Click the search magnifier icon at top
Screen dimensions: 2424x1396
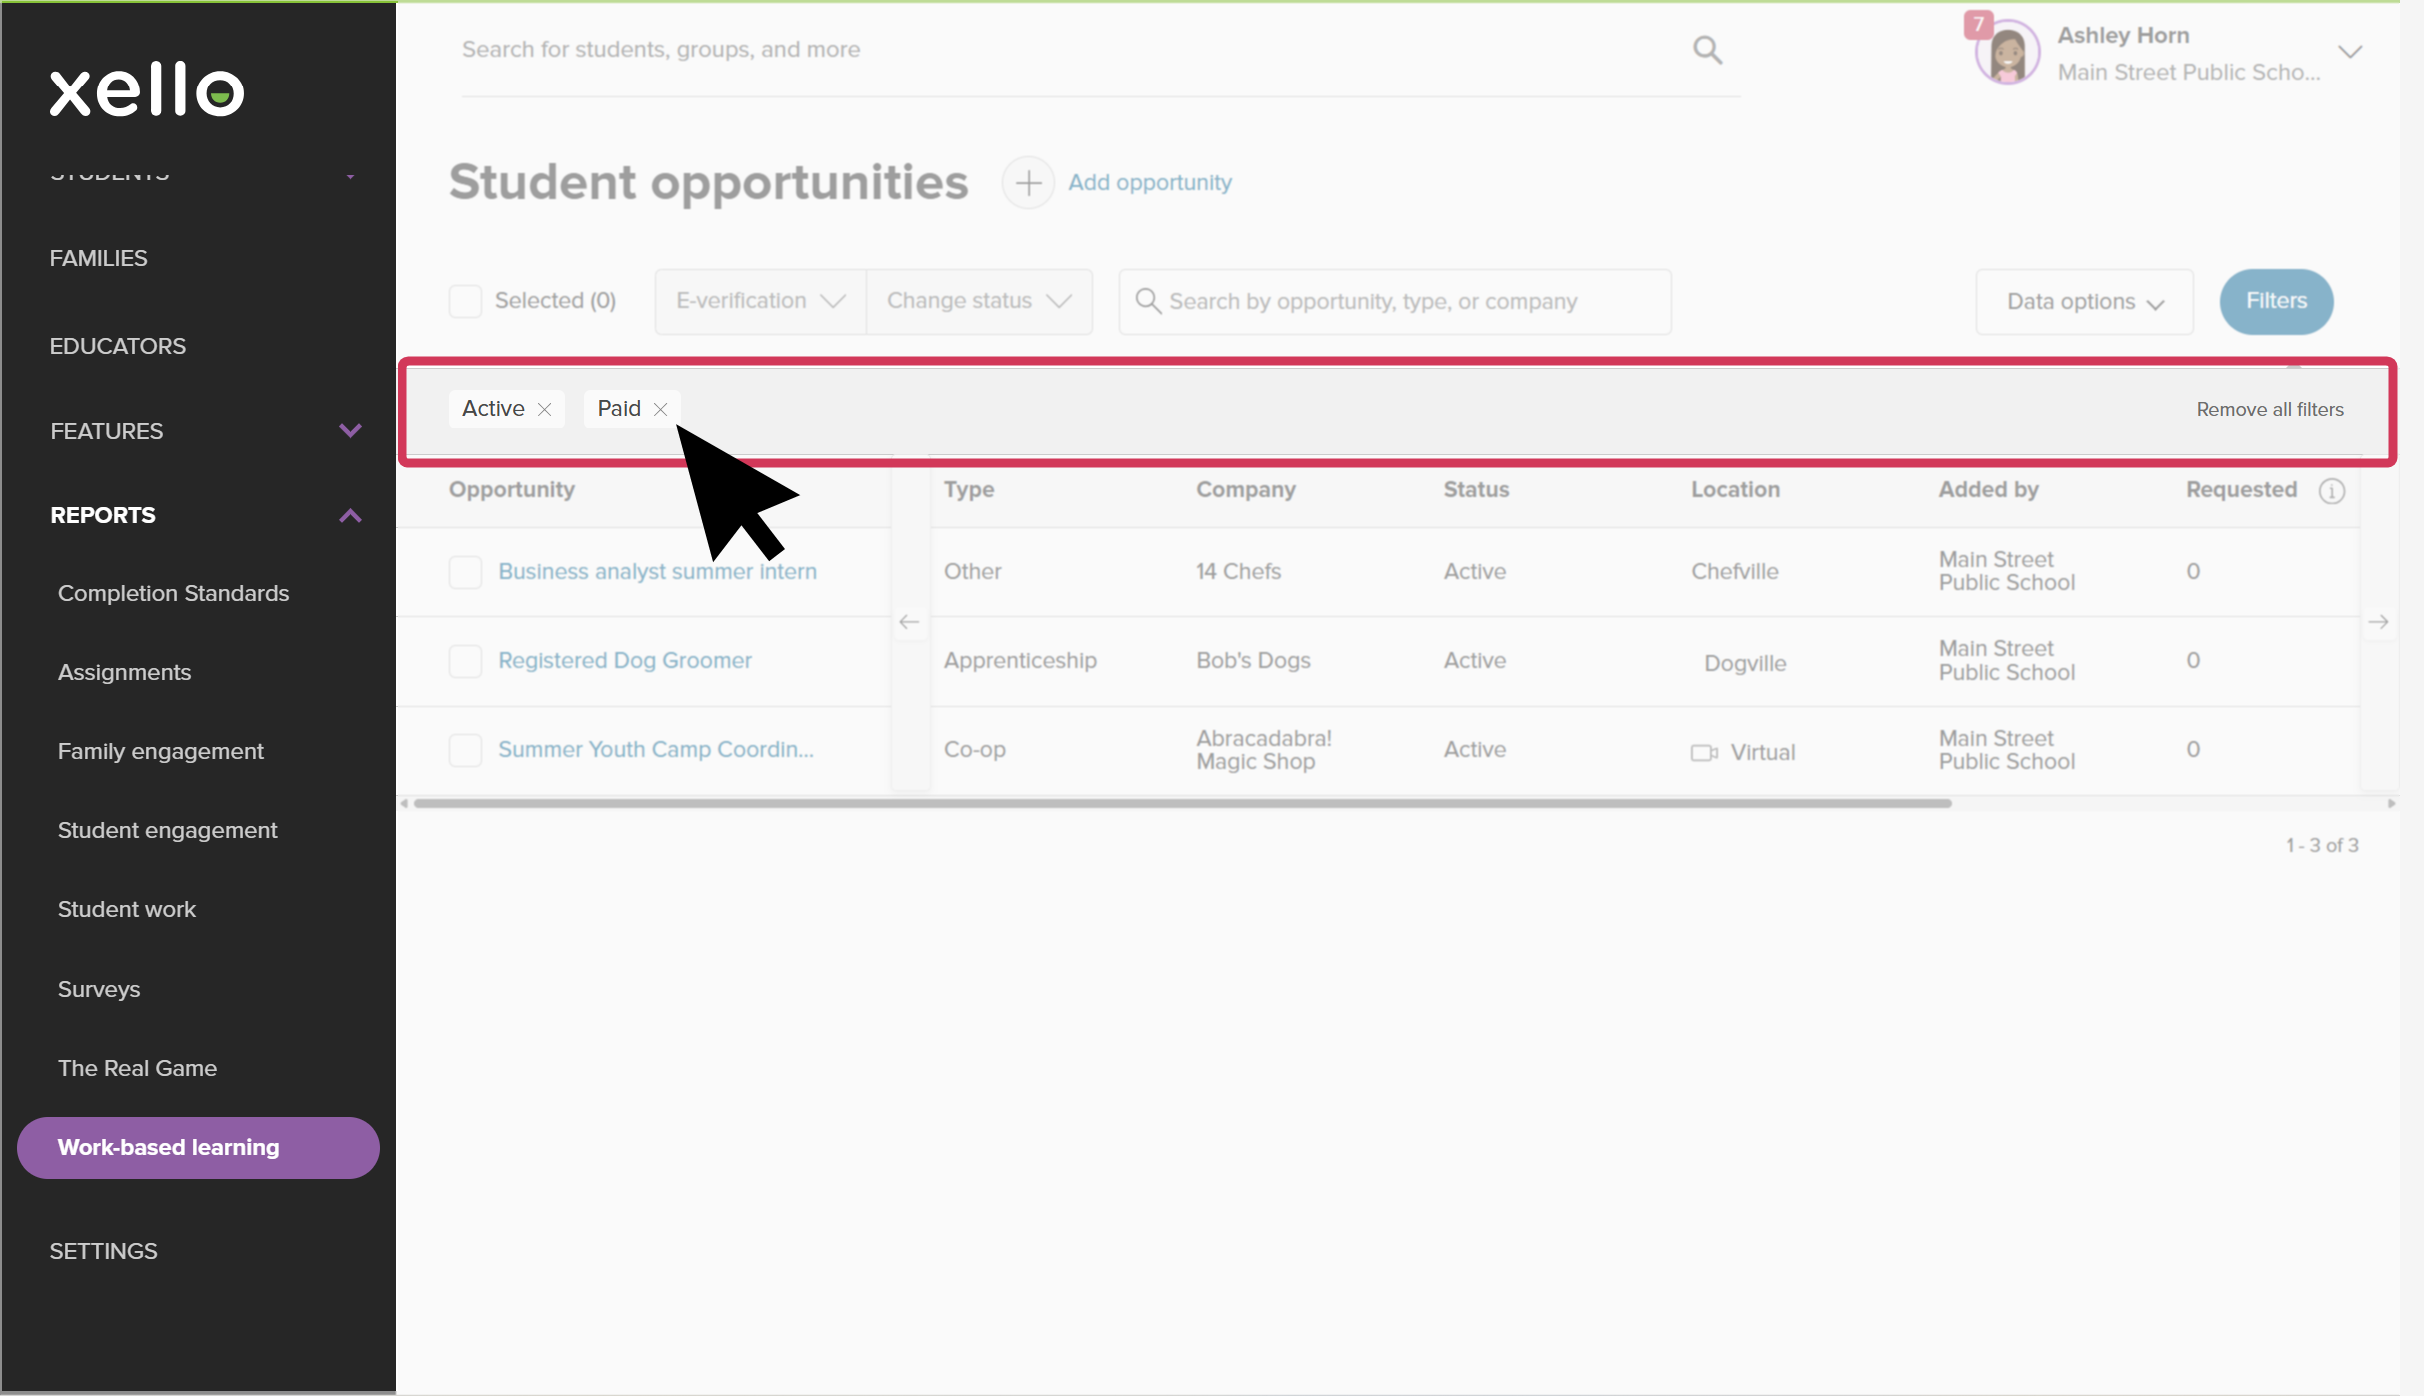click(1707, 50)
